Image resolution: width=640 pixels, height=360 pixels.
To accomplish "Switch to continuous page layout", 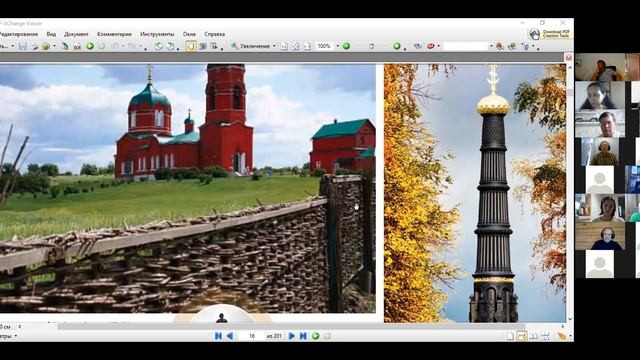I will (x=522, y=336).
